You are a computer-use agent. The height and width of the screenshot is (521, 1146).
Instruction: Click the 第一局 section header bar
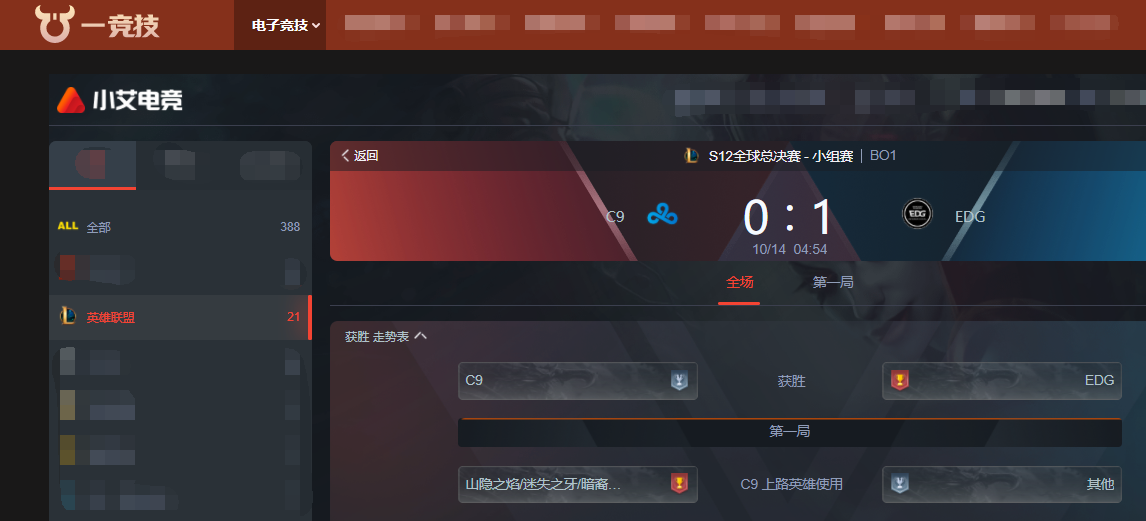(x=789, y=432)
